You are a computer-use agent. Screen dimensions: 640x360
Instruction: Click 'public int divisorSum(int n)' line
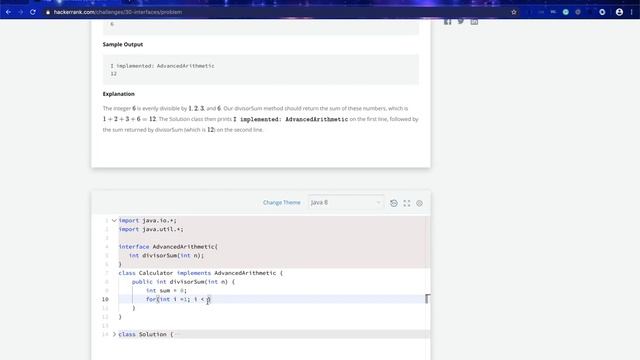click(183, 282)
